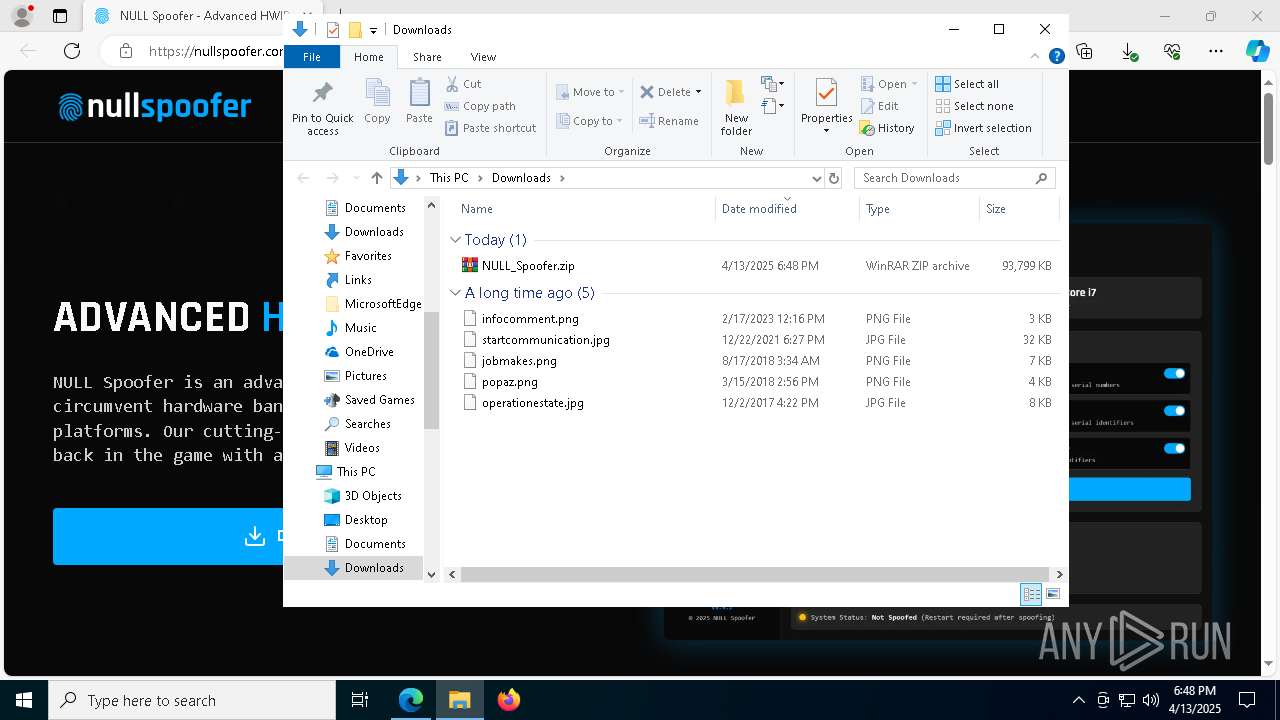
Task: Collapse the Today (1) group
Action: (455, 240)
